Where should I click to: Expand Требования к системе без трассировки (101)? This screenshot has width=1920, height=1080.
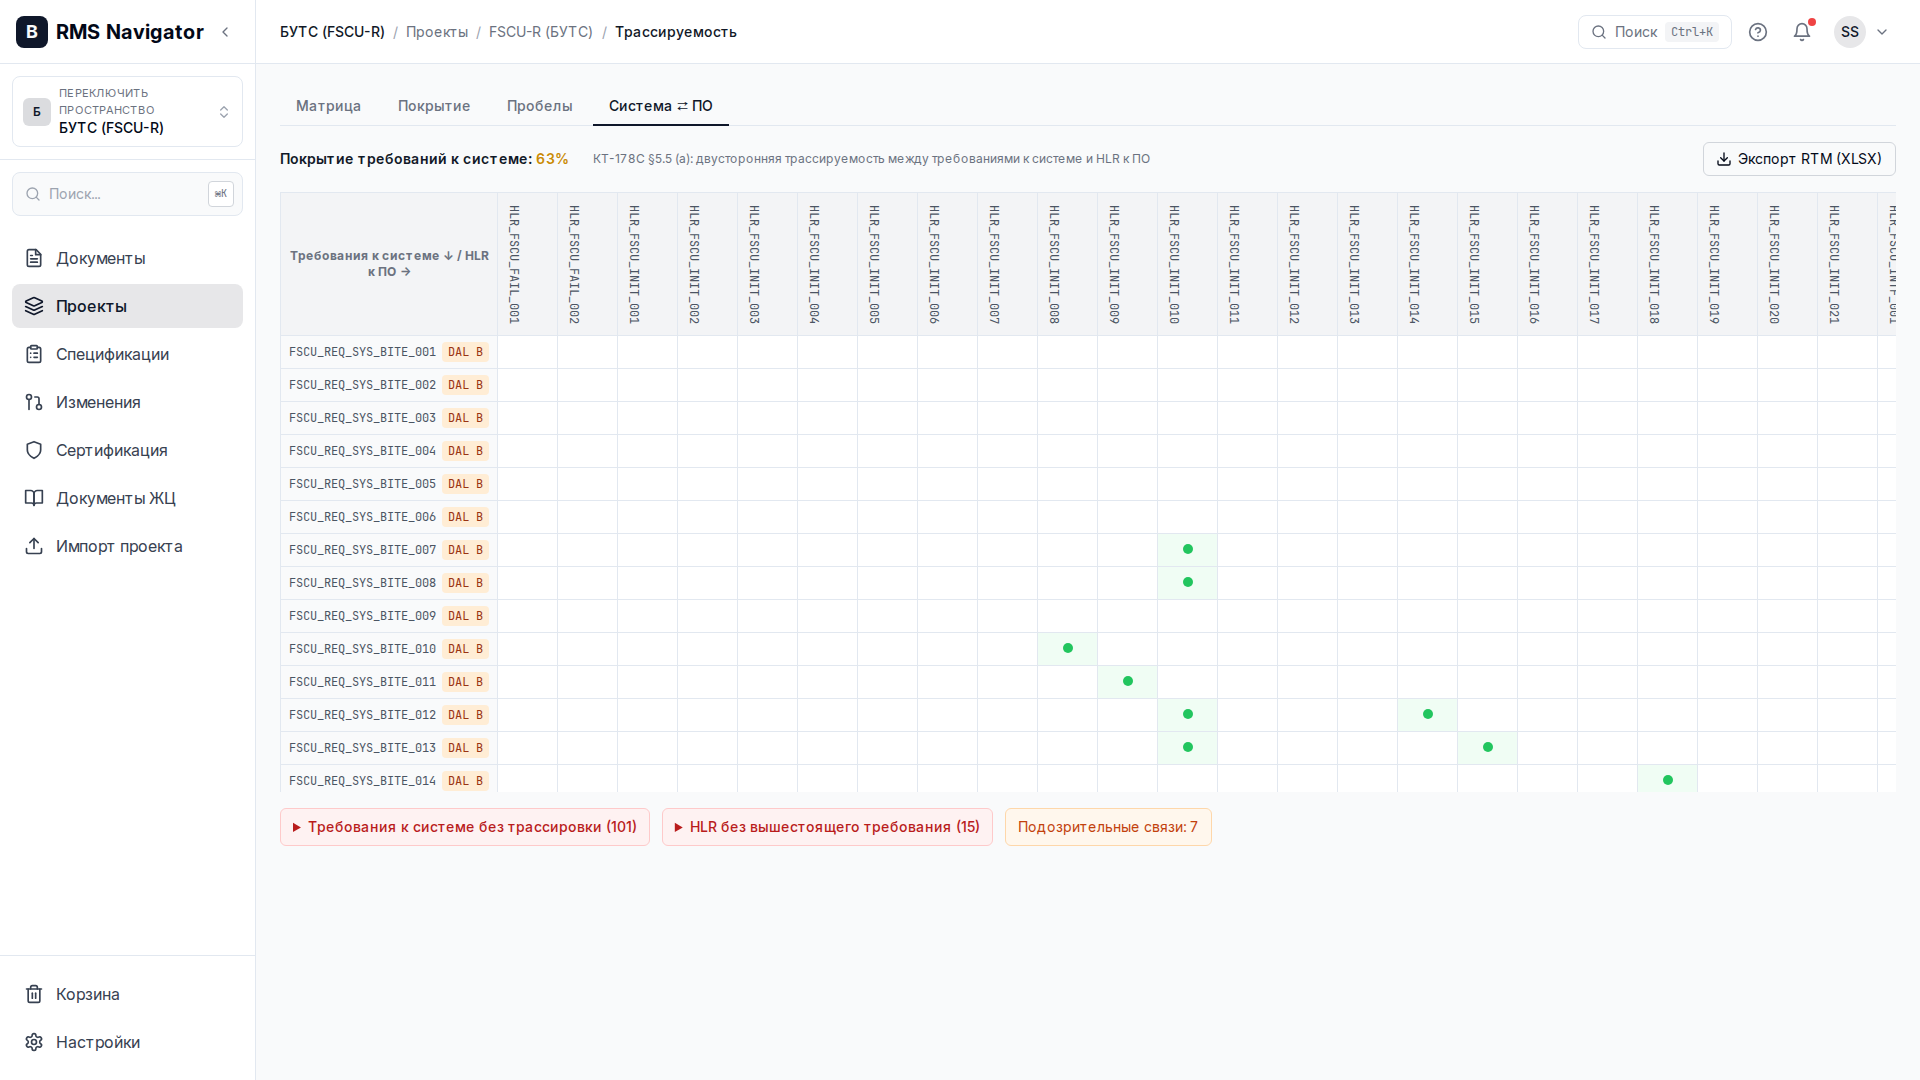pos(465,827)
